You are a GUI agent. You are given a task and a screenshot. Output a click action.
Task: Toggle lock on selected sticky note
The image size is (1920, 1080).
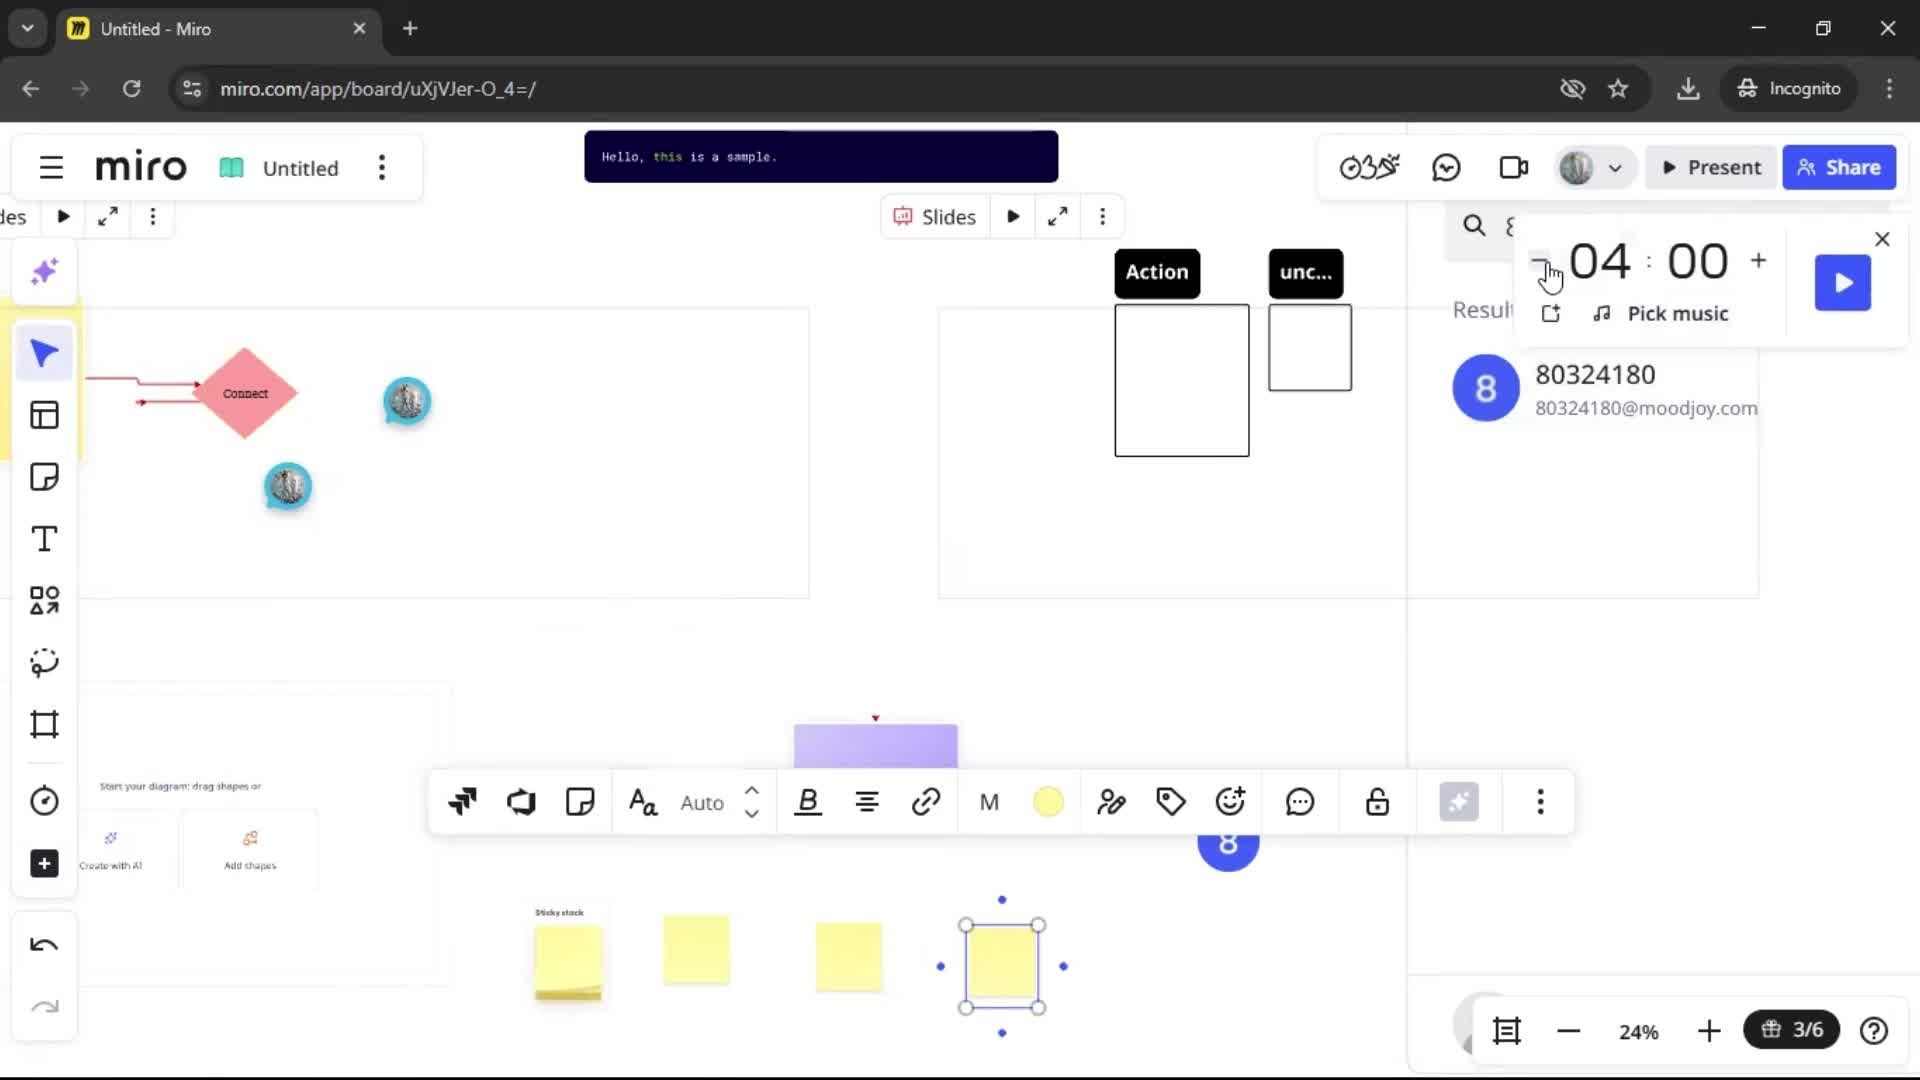point(1377,802)
